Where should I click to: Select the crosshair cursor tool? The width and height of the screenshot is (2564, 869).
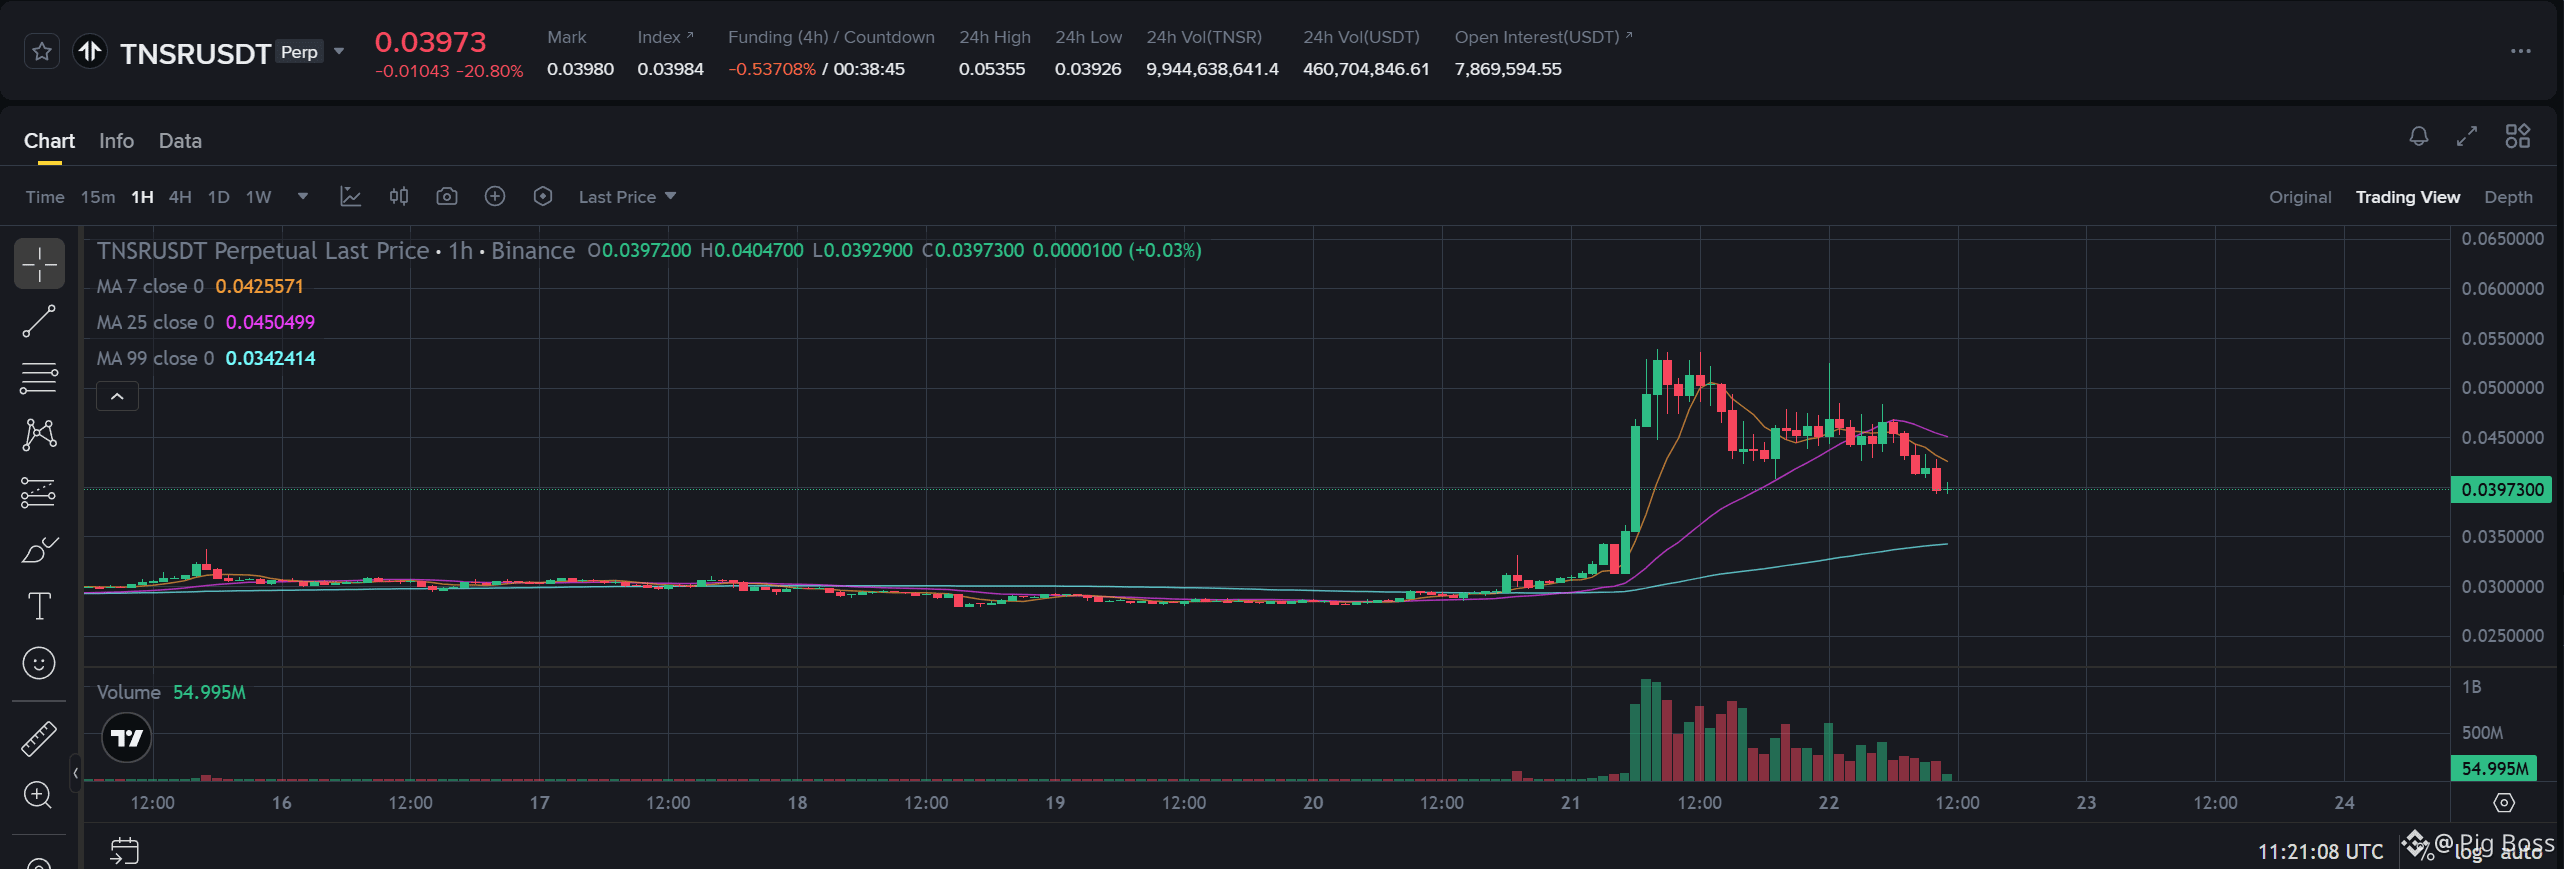tap(39, 264)
